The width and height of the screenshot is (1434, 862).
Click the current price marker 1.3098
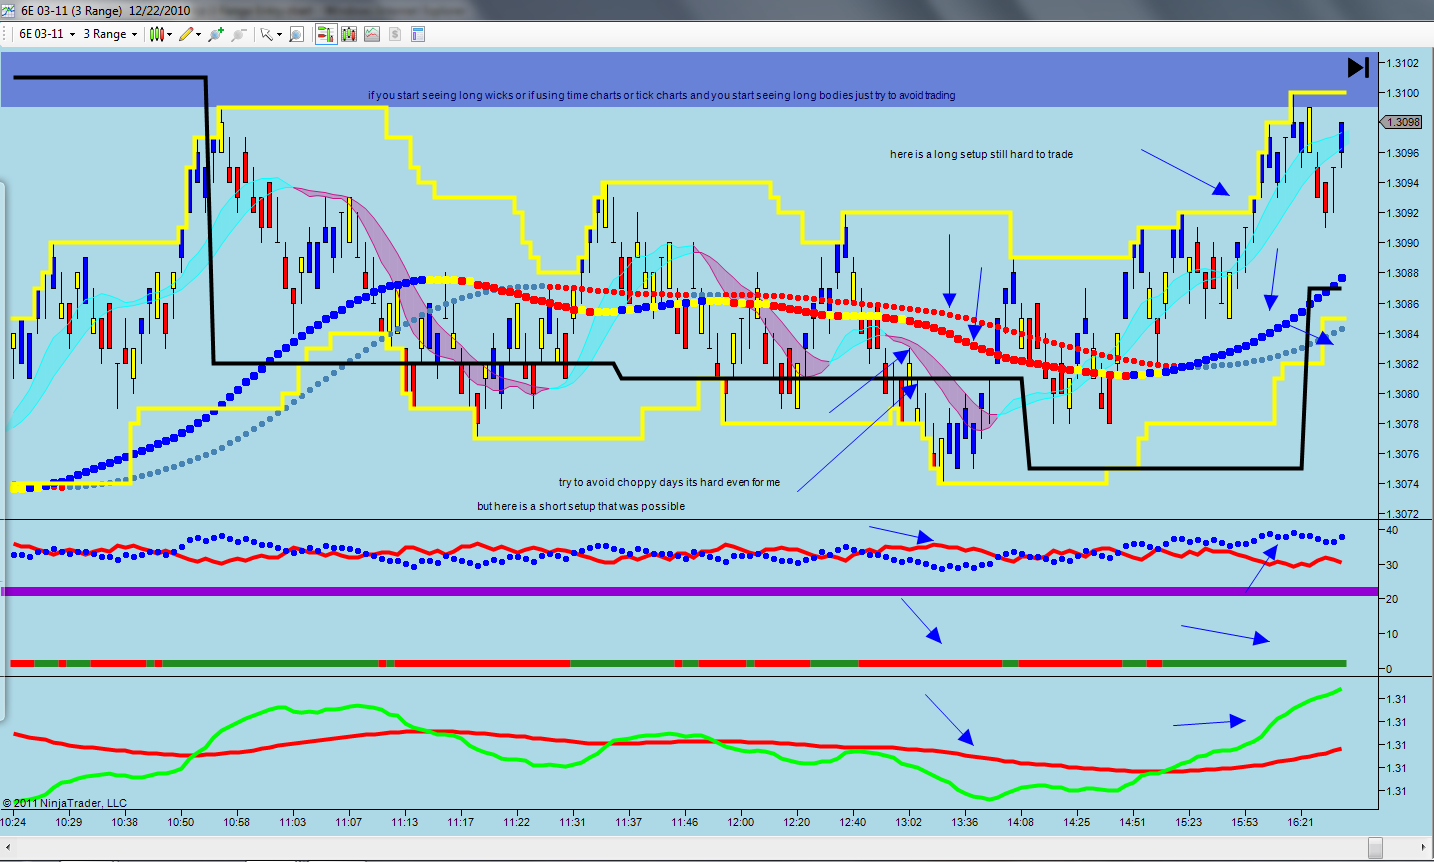coord(1402,122)
